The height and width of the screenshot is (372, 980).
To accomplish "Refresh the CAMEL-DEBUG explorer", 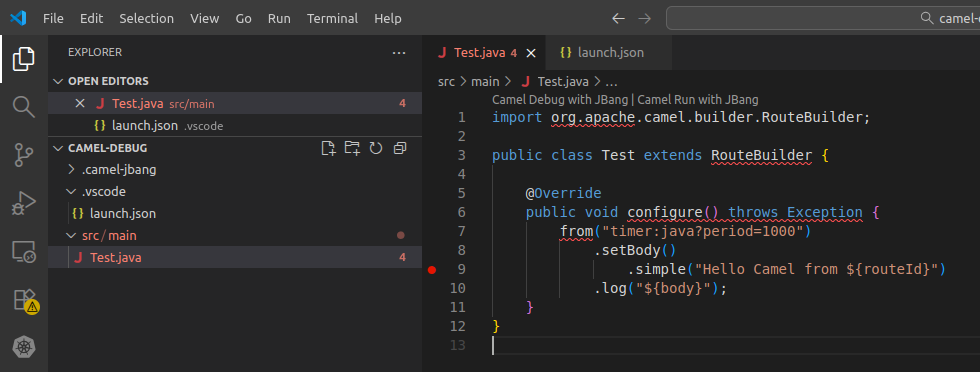I will tap(376, 148).
